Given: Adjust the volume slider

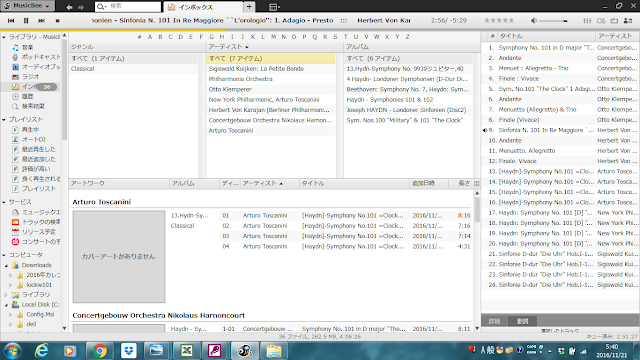Looking at the screenshot, I should click(x=553, y=21).
